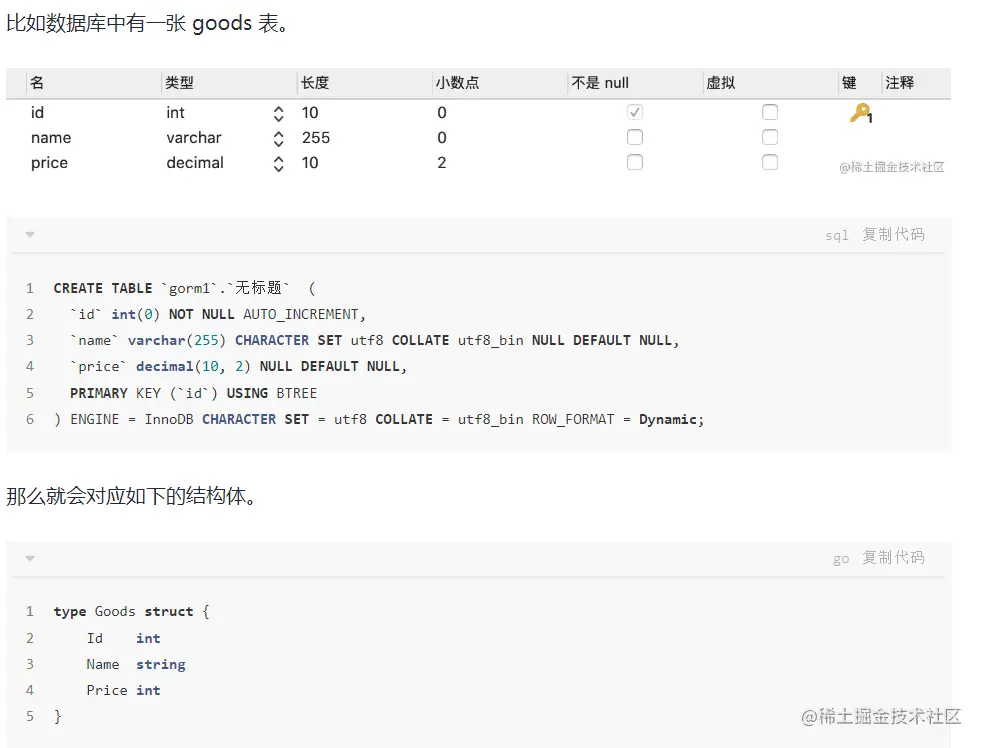
Task: Click the length value 255
Action: [x=316, y=138]
